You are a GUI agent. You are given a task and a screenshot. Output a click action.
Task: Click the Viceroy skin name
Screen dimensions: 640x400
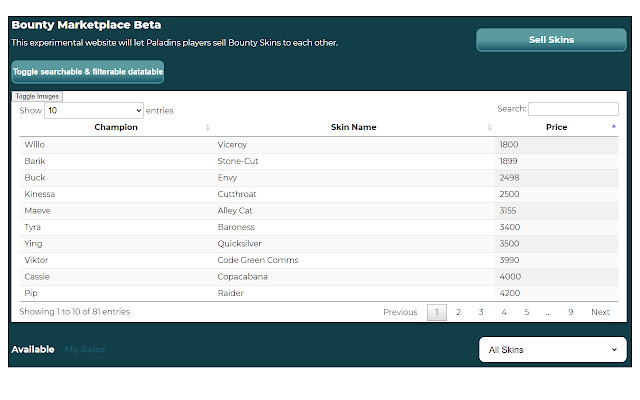(x=232, y=144)
